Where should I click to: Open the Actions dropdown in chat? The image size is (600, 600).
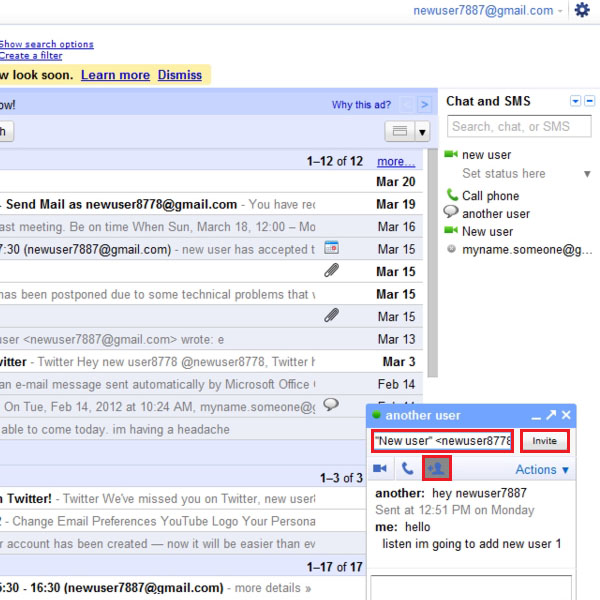click(x=542, y=470)
